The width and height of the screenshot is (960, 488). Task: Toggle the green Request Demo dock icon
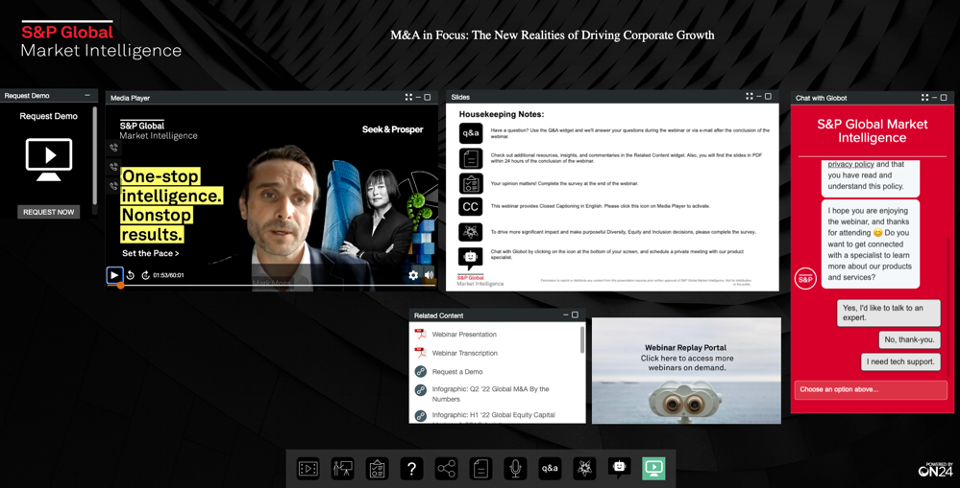654,467
